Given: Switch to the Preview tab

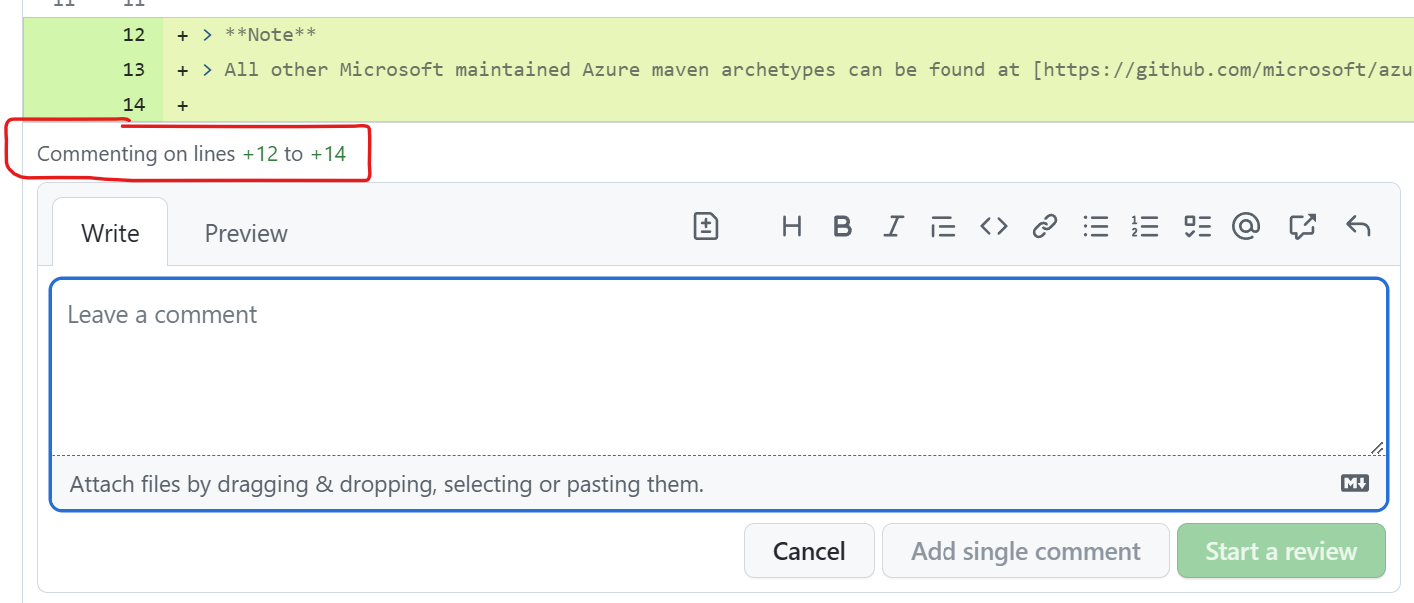Looking at the screenshot, I should pyautogui.click(x=245, y=232).
